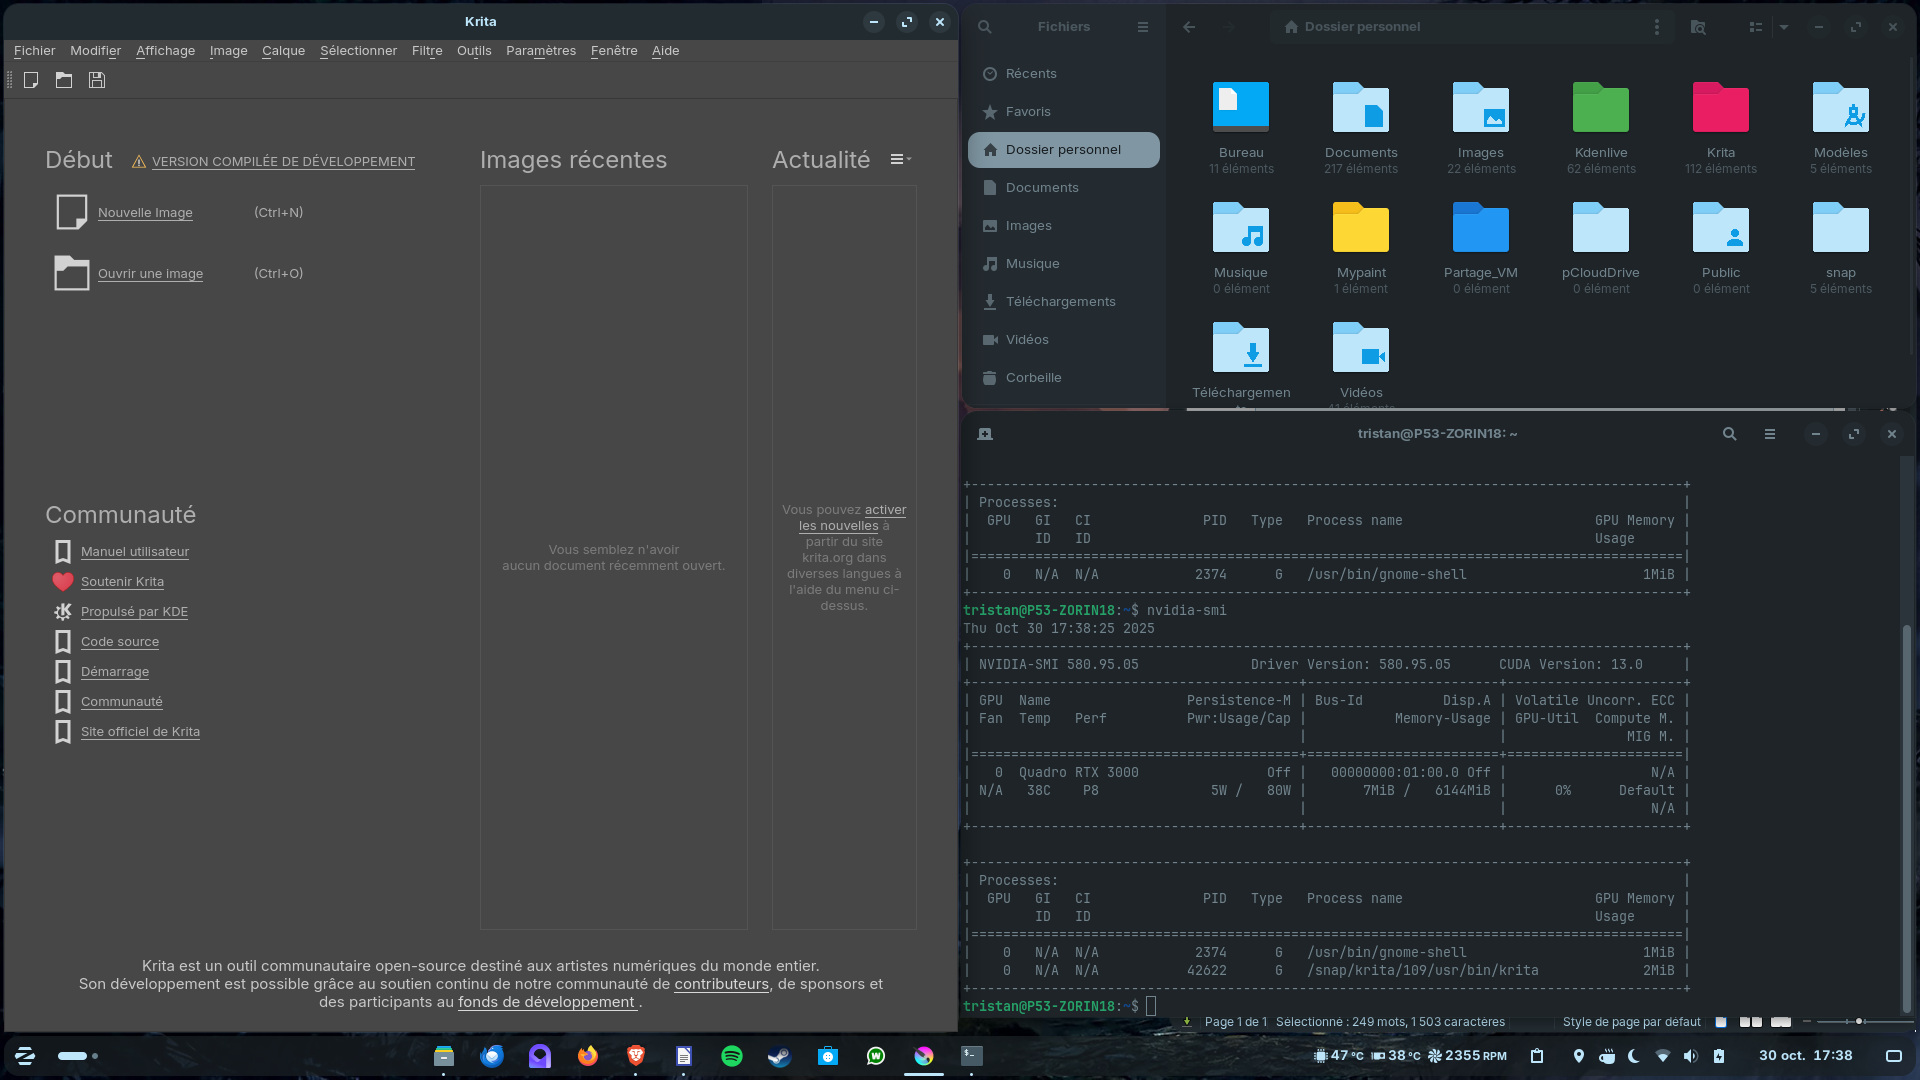
Task: Click the Nouvelle Image link
Action: pyautogui.click(x=145, y=213)
